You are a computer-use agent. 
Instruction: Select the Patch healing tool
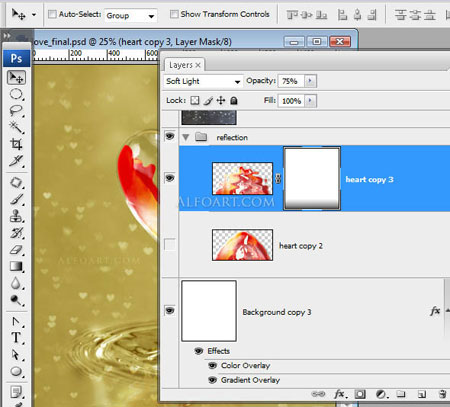click(x=16, y=183)
